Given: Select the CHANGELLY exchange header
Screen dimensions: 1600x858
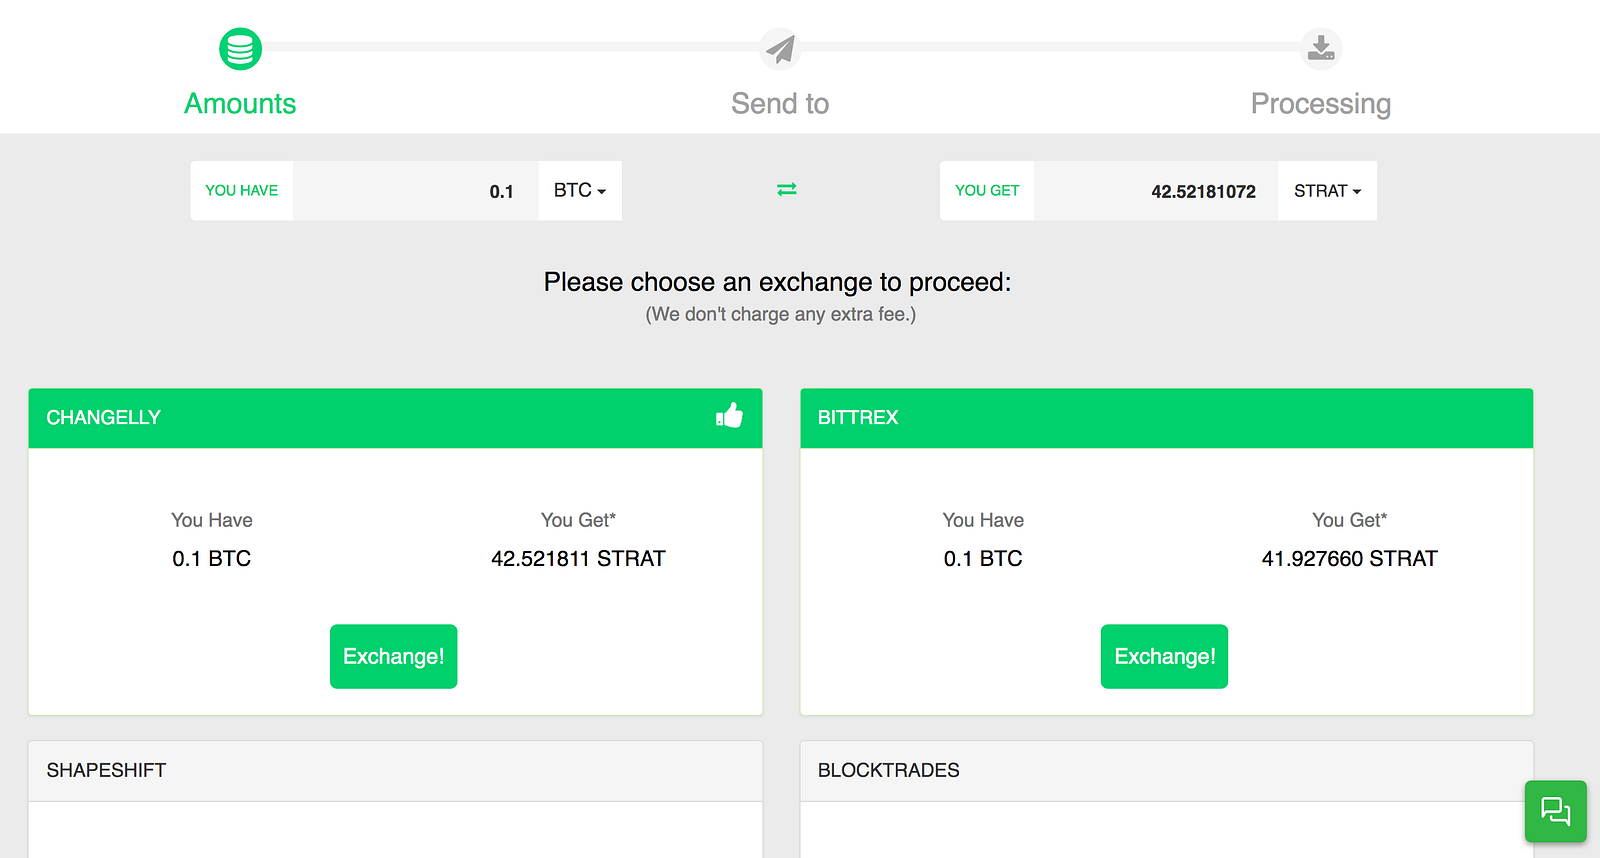Looking at the screenshot, I should click(104, 418).
